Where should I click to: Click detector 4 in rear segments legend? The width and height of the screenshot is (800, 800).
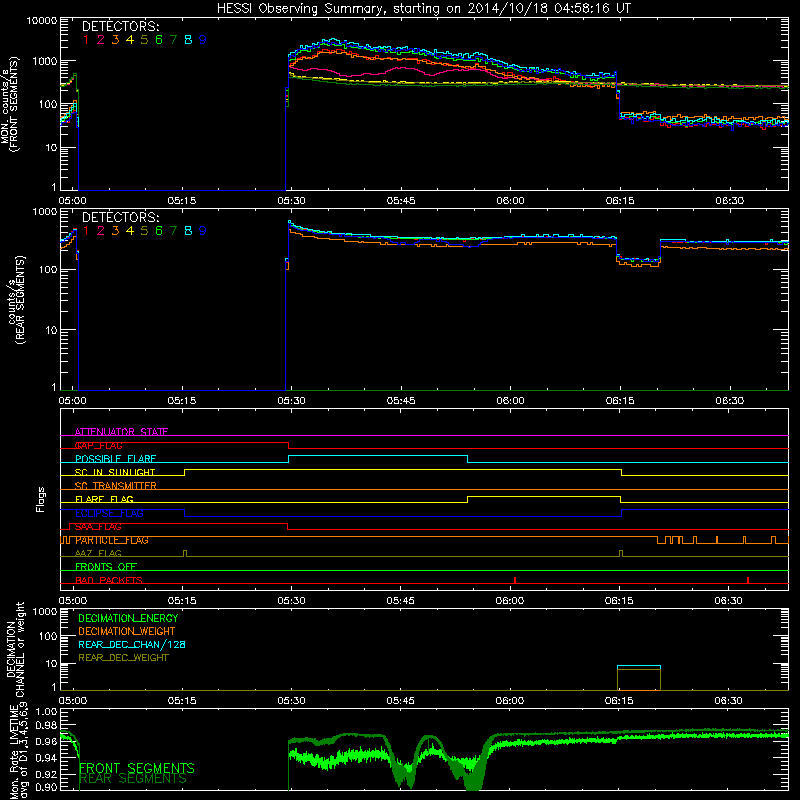point(130,231)
